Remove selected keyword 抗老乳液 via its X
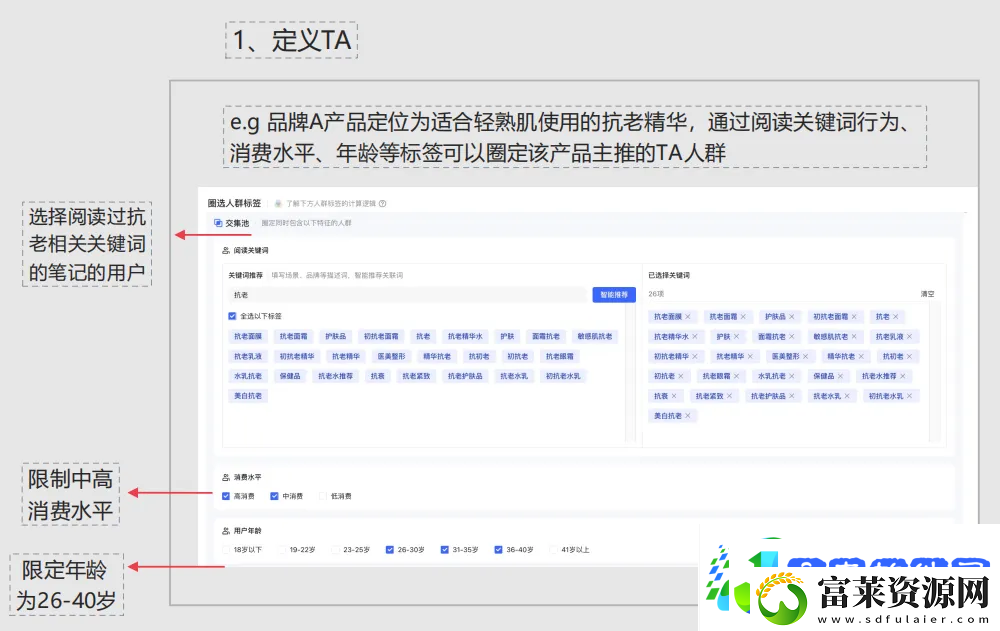The image size is (1000, 631). click(x=909, y=336)
